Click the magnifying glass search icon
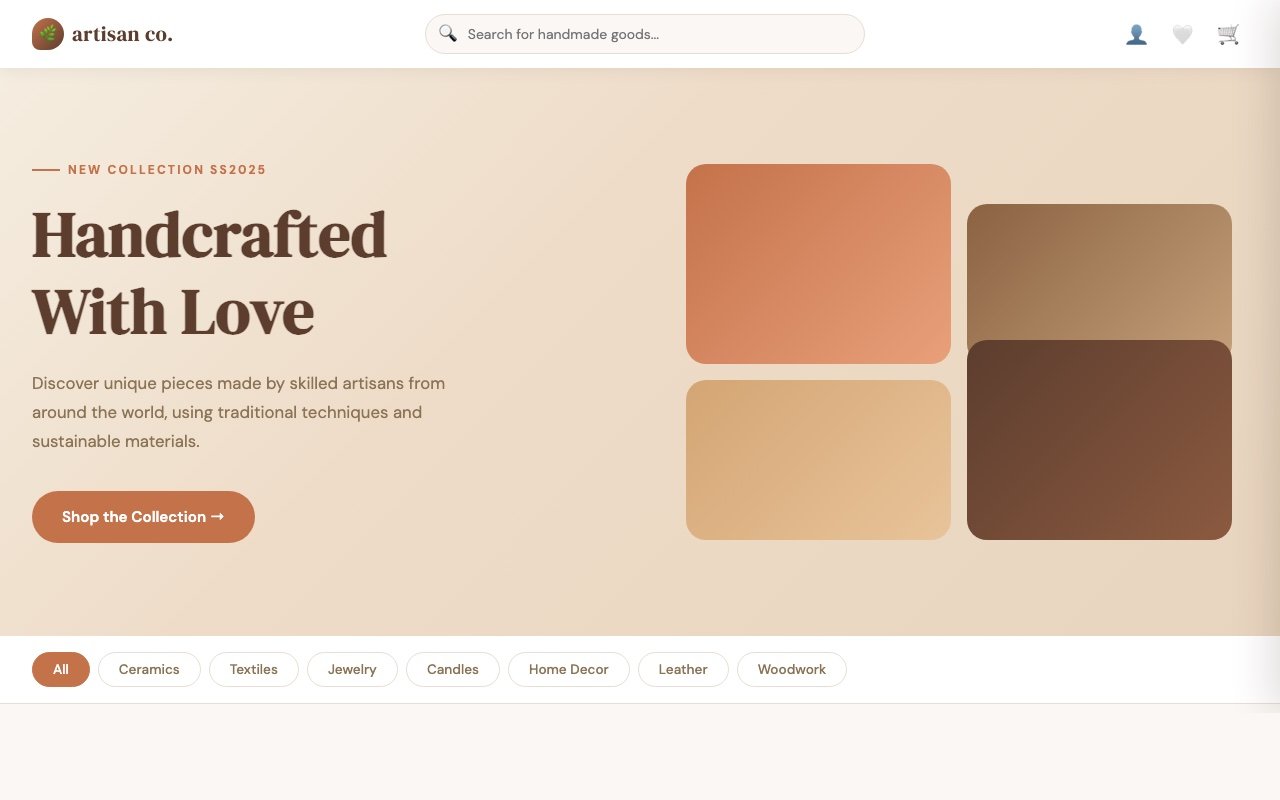Viewport: 1280px width, 800px height. click(448, 34)
